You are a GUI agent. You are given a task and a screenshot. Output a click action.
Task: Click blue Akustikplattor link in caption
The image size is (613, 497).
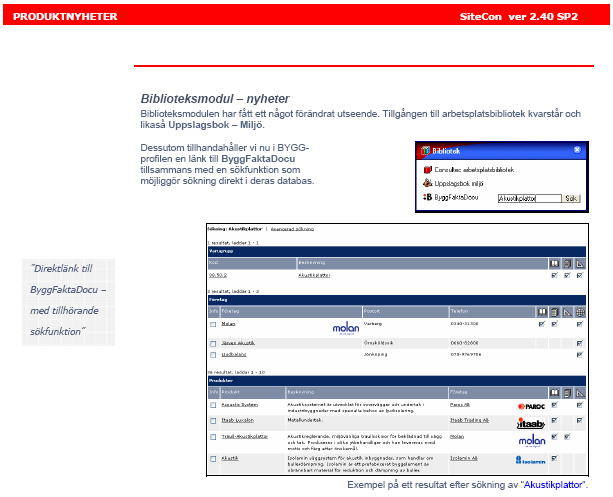tap(553, 485)
